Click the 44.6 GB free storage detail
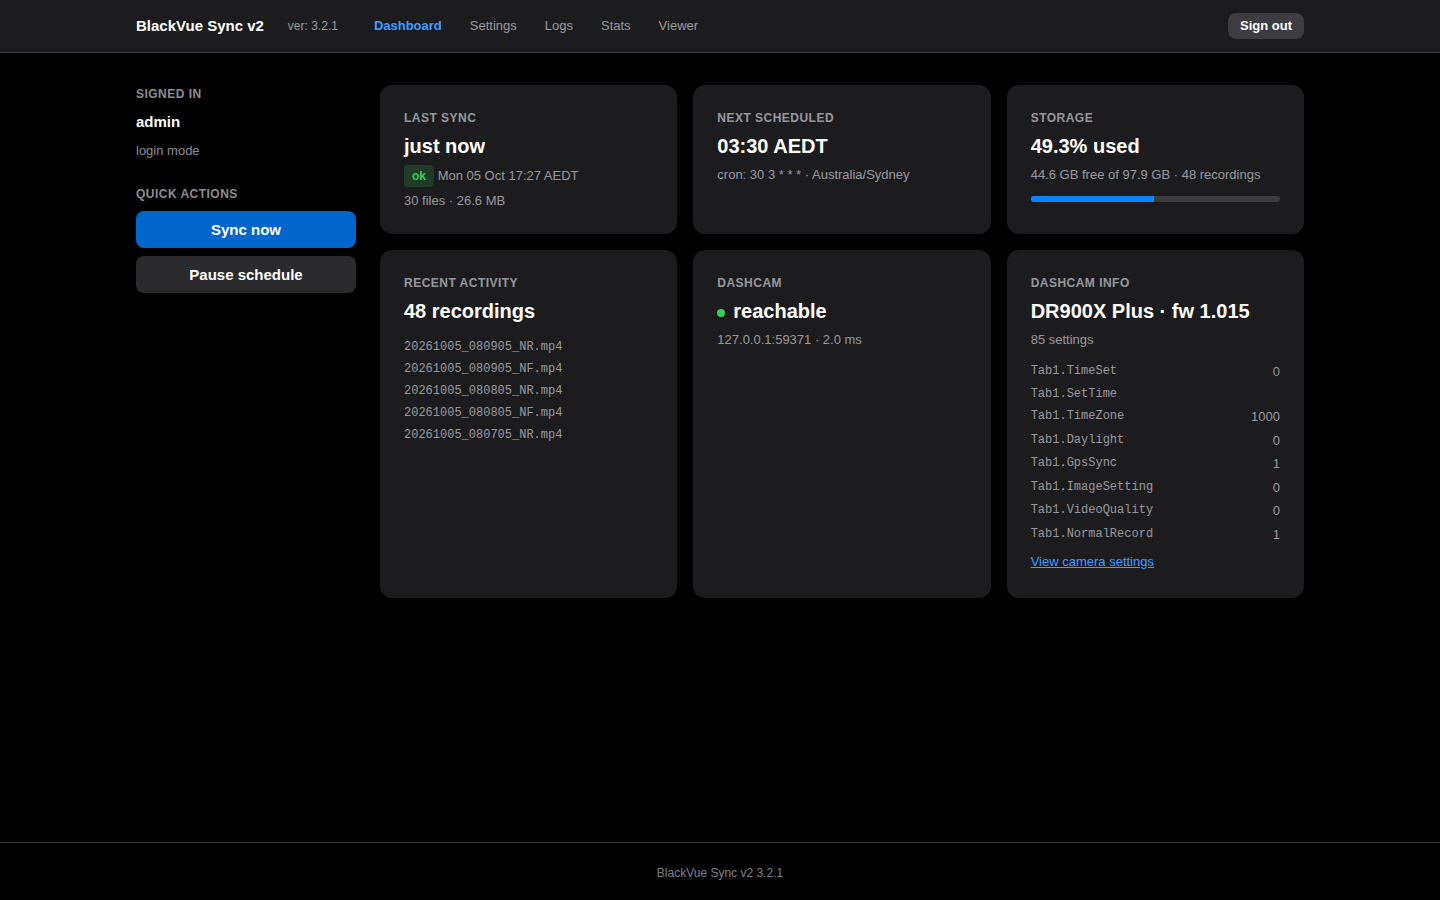 click(x=1146, y=175)
